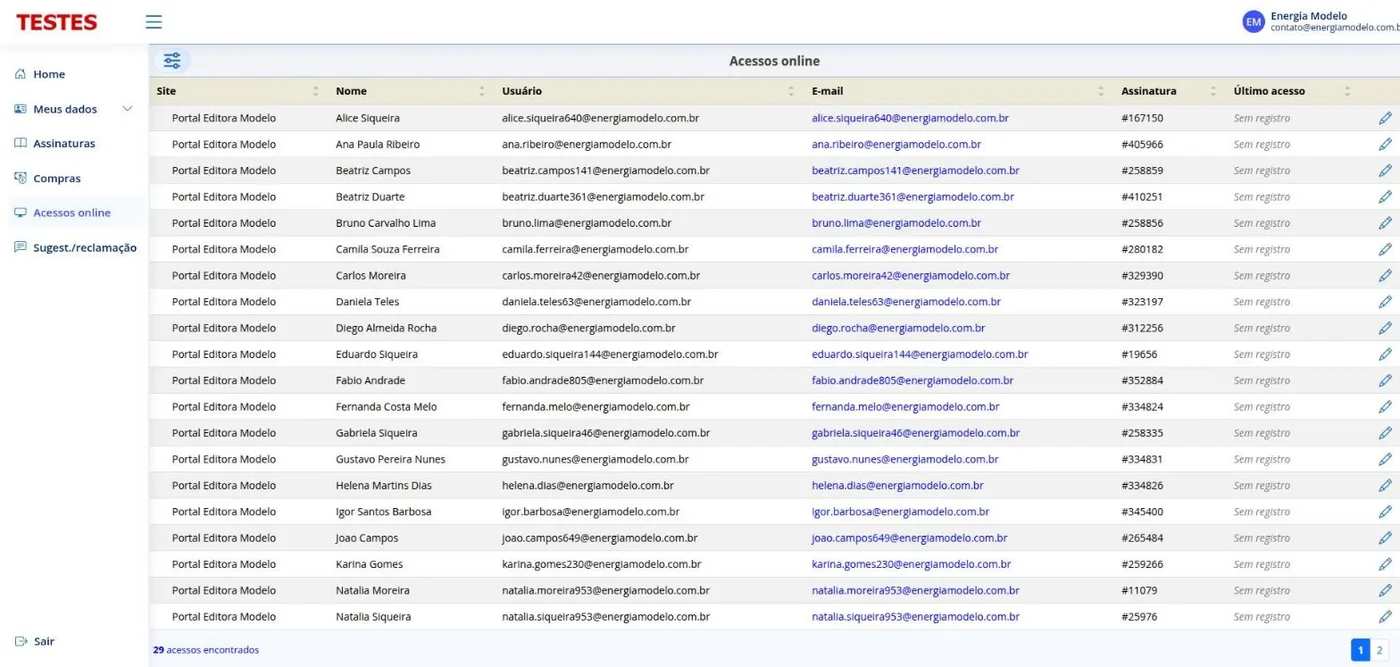
Task: Select Acessos online menu item
Action: 72,212
